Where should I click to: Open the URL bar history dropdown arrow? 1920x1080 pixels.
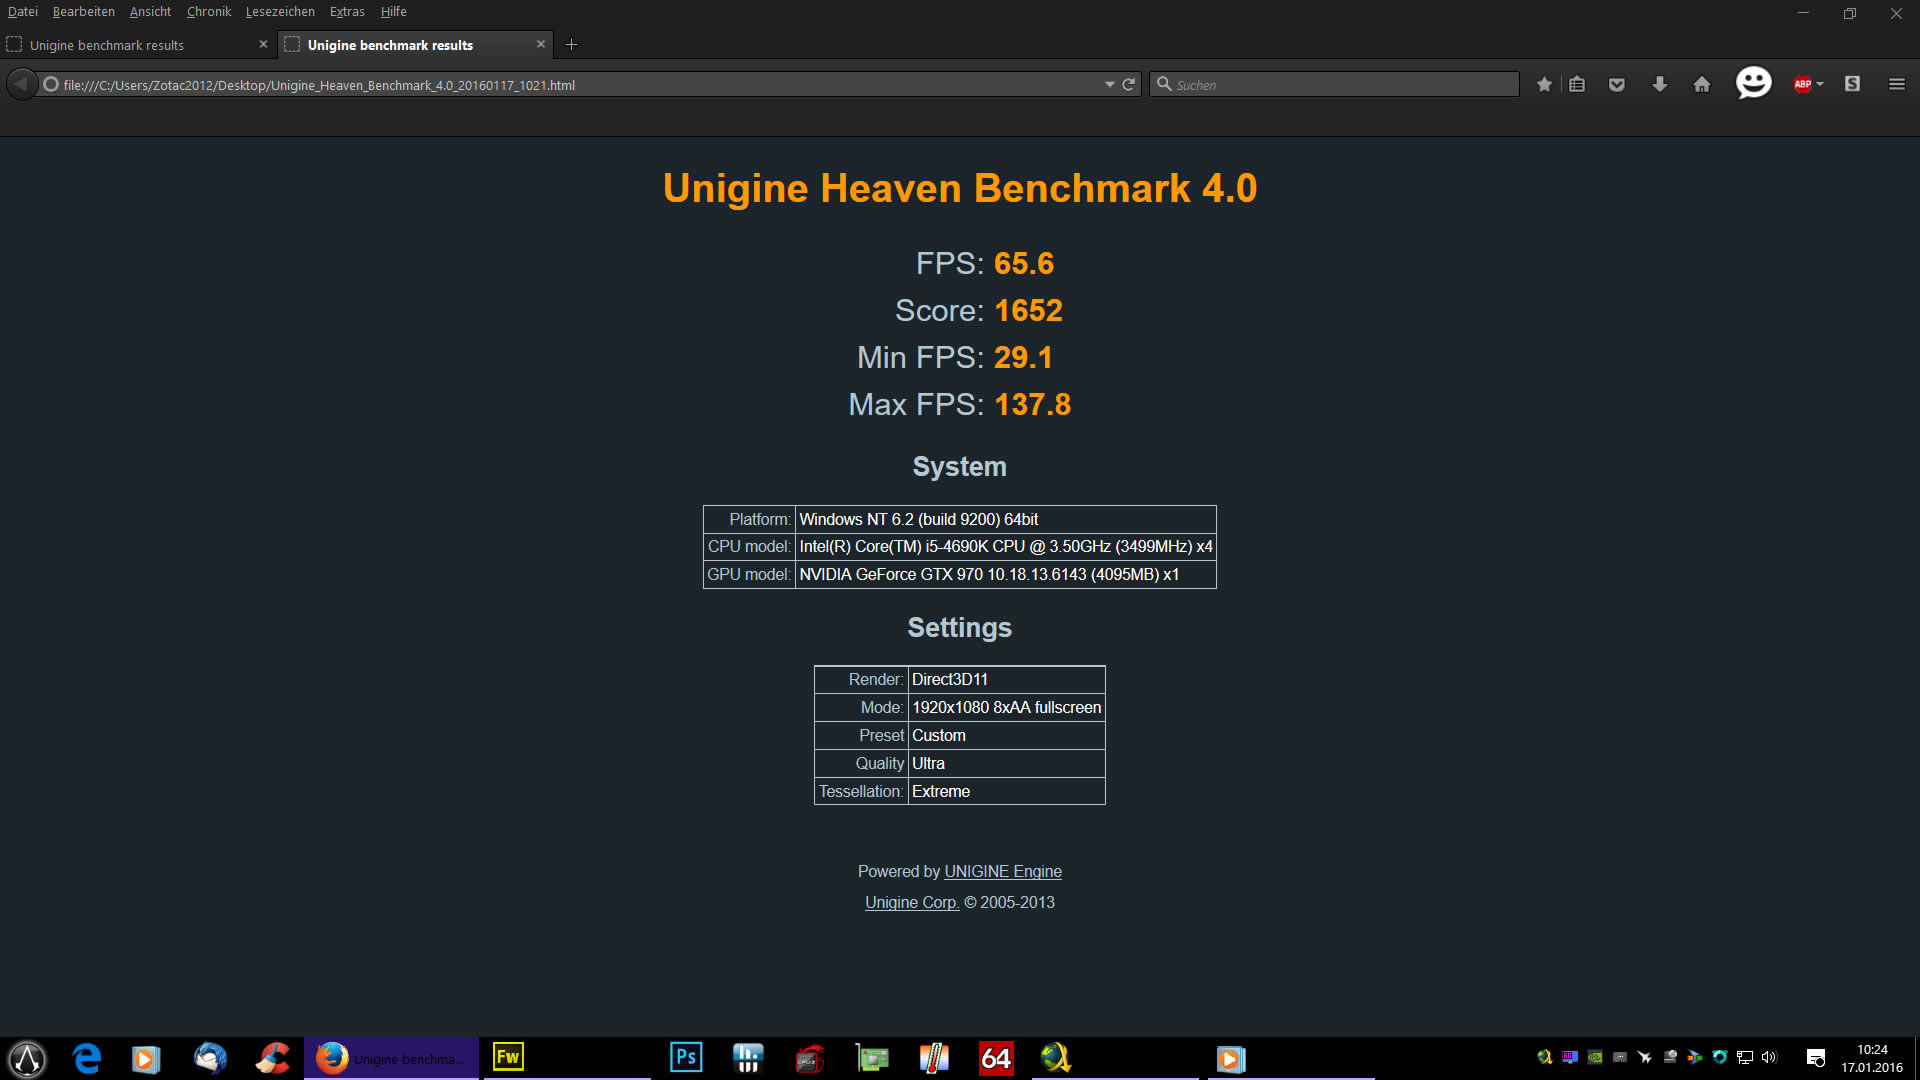[1109, 85]
